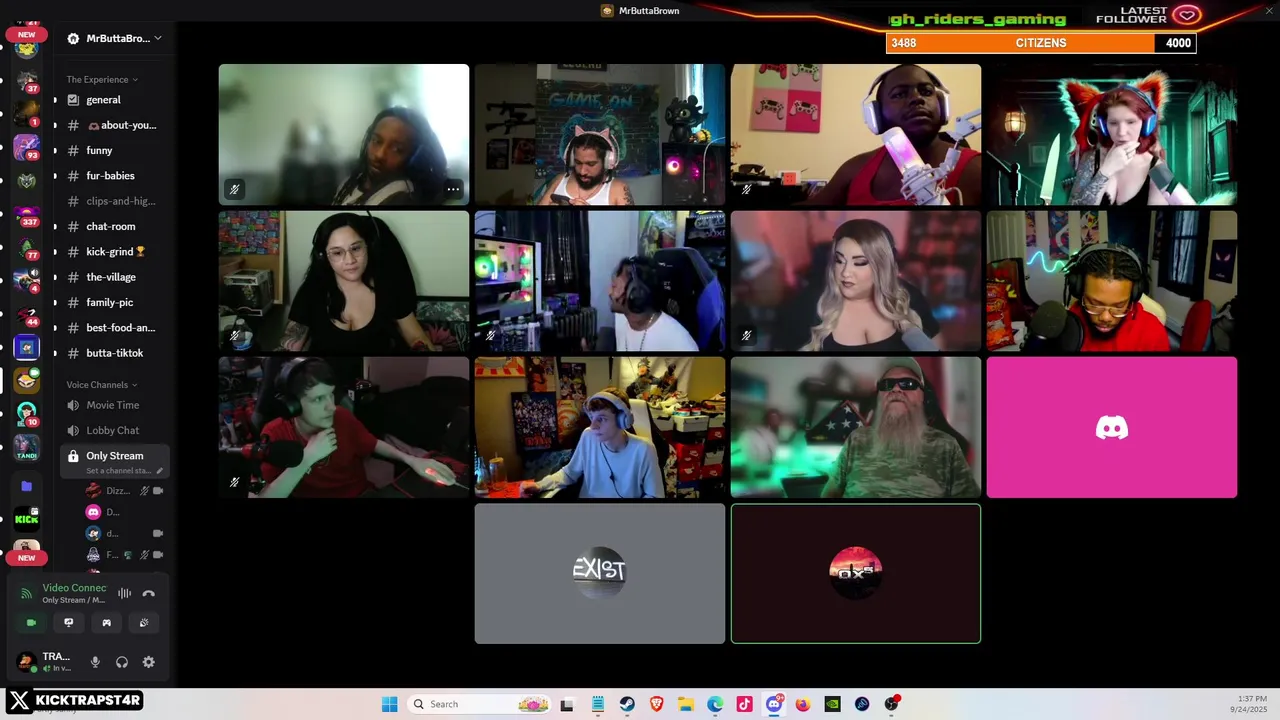Open the about-you channel
The height and width of the screenshot is (720, 1280).
pyautogui.click(x=114, y=125)
